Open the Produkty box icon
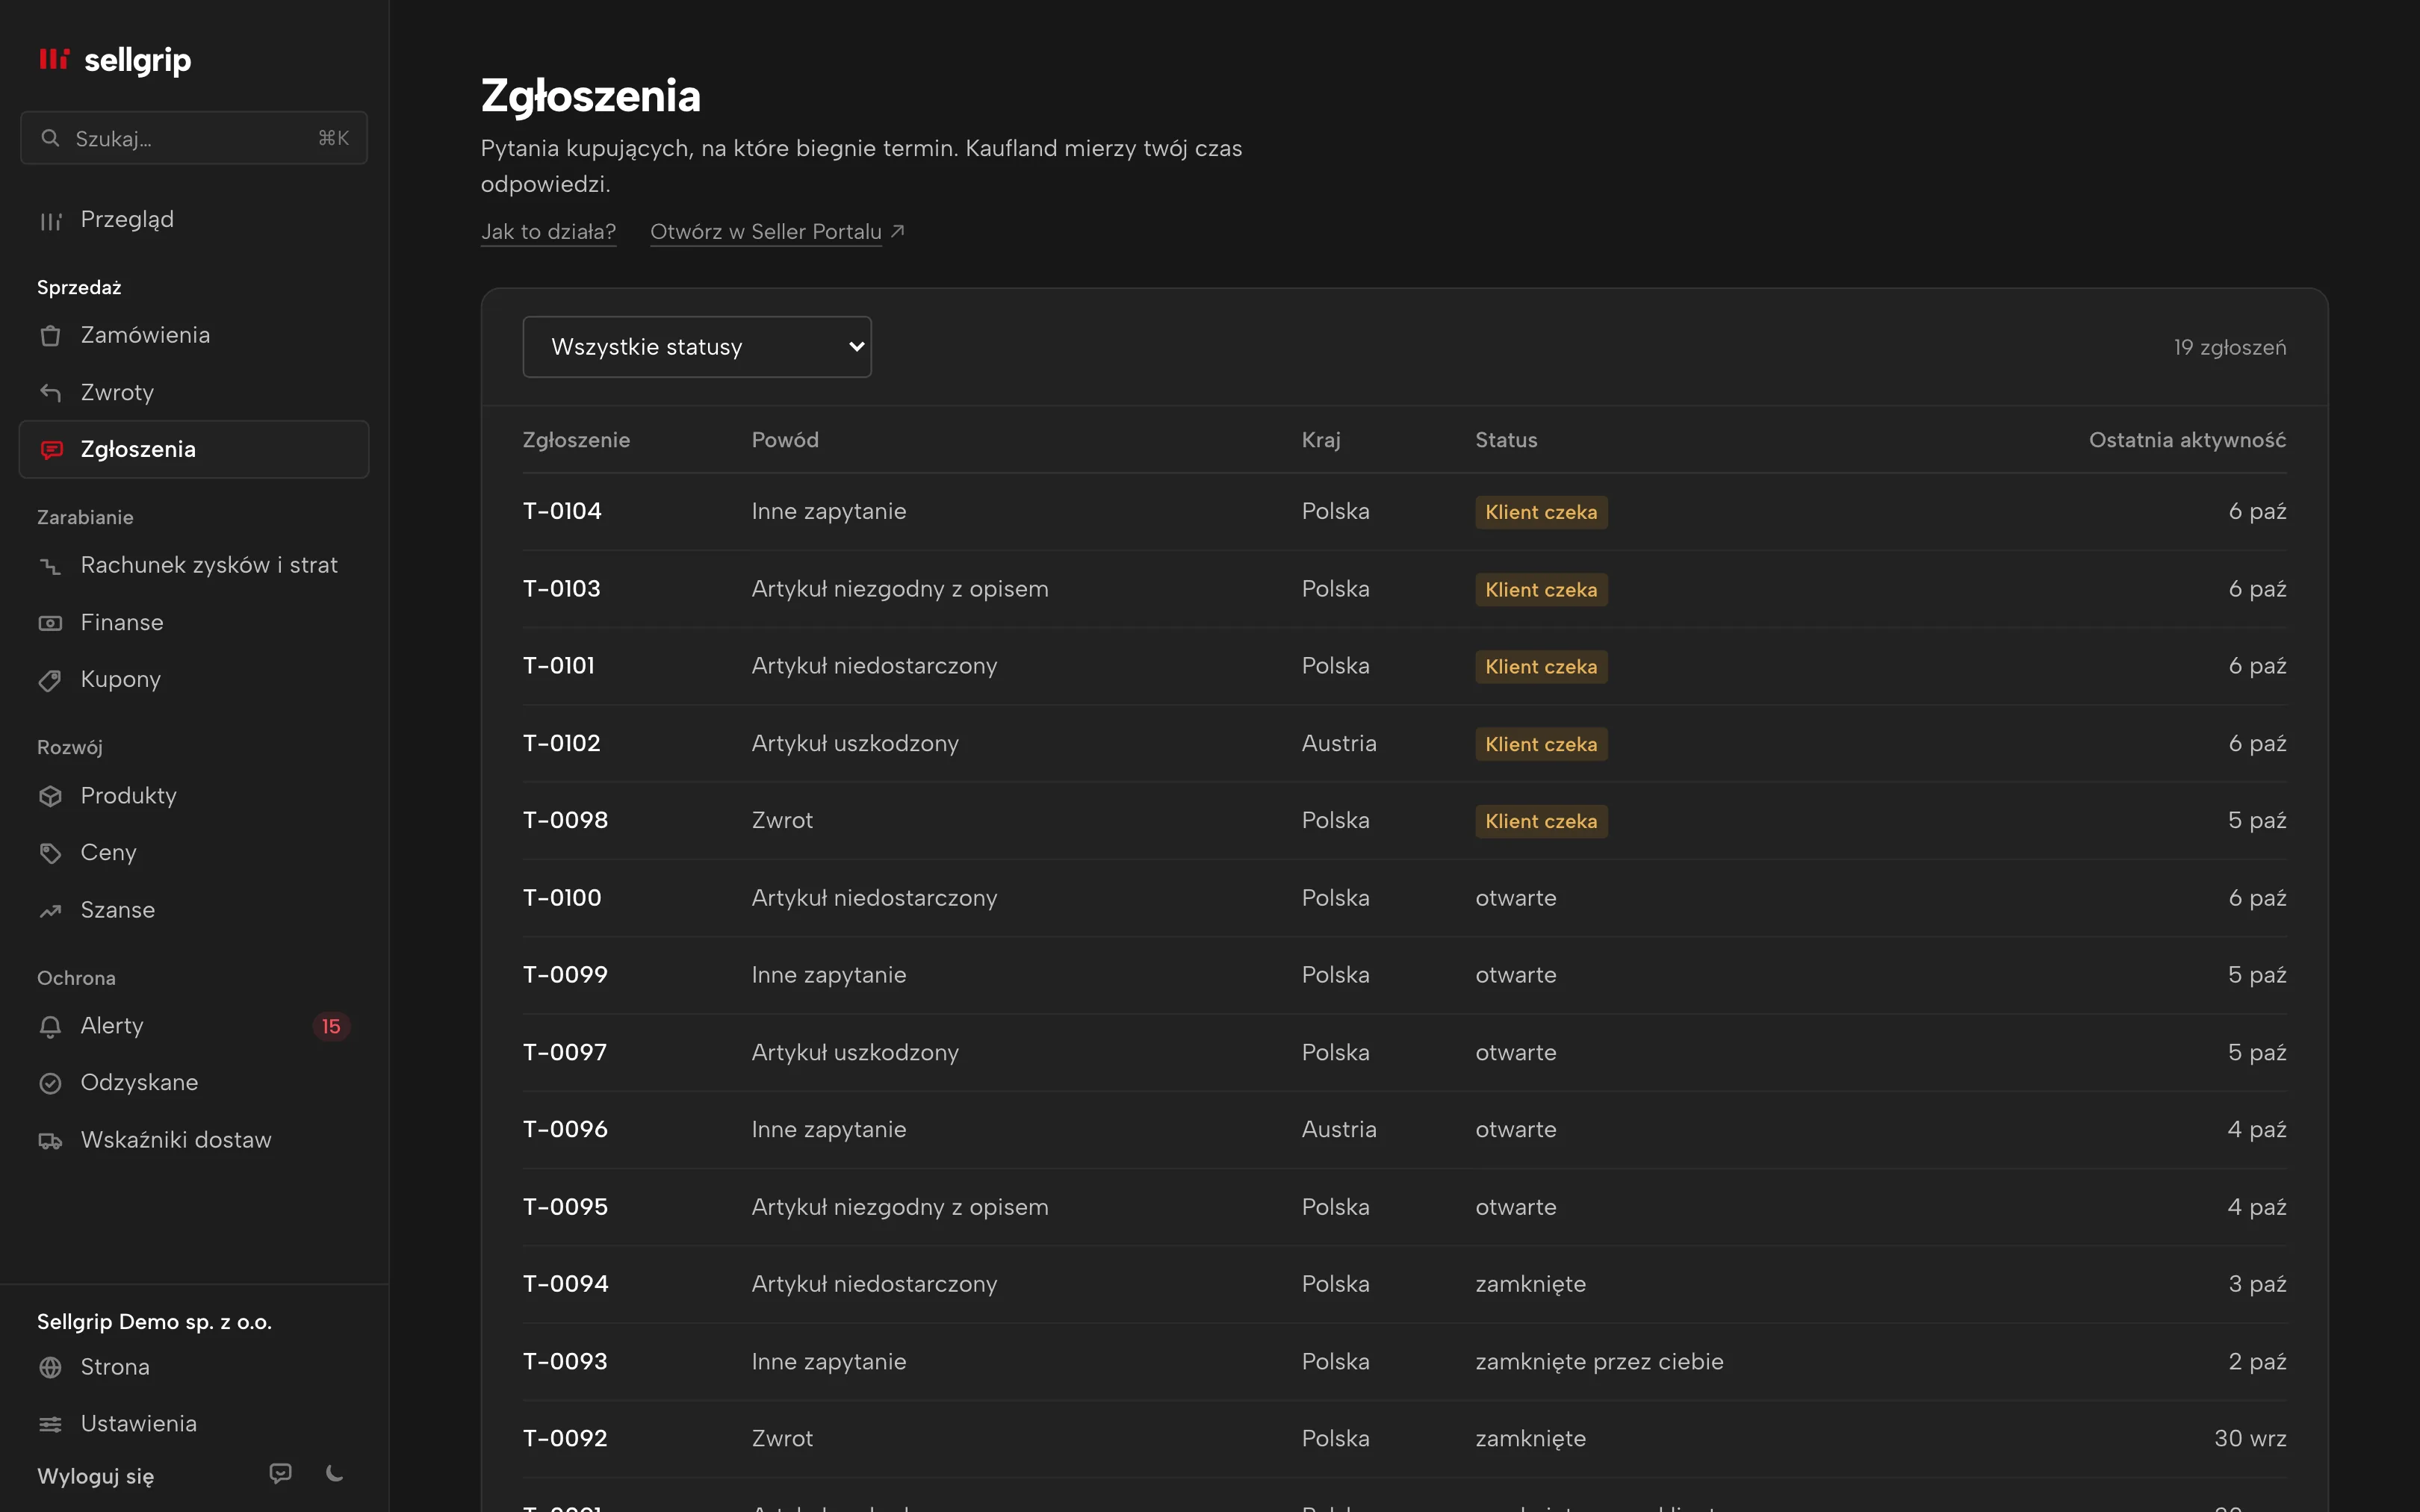The image size is (2420, 1512). coord(50,797)
